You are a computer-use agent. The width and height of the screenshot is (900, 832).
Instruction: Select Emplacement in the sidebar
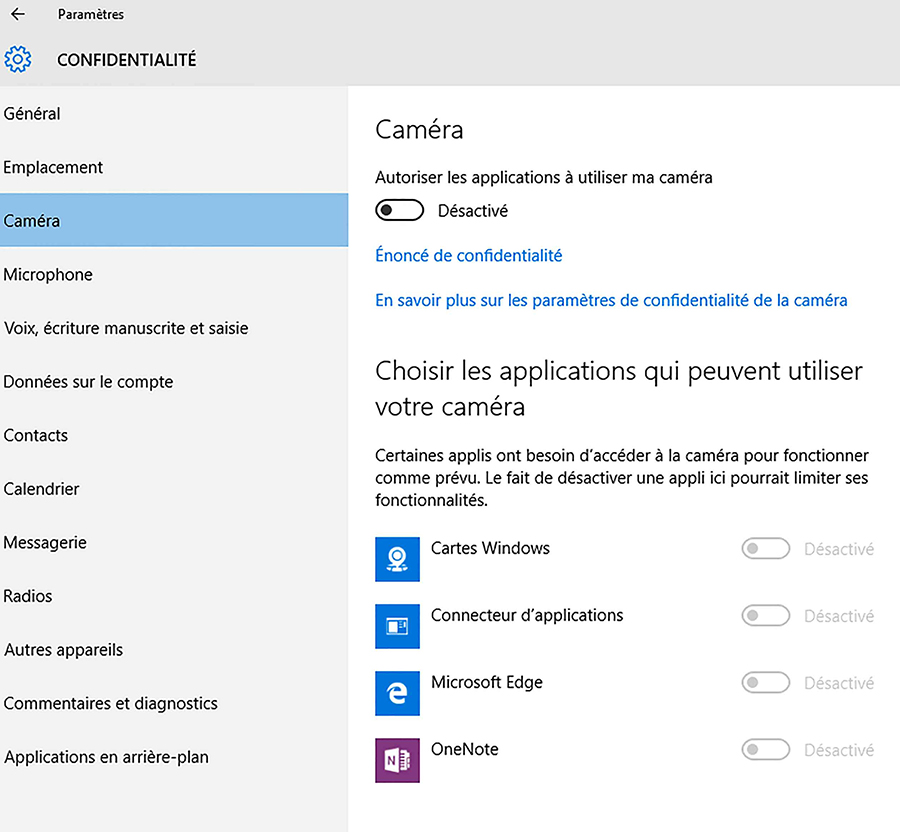(x=174, y=167)
